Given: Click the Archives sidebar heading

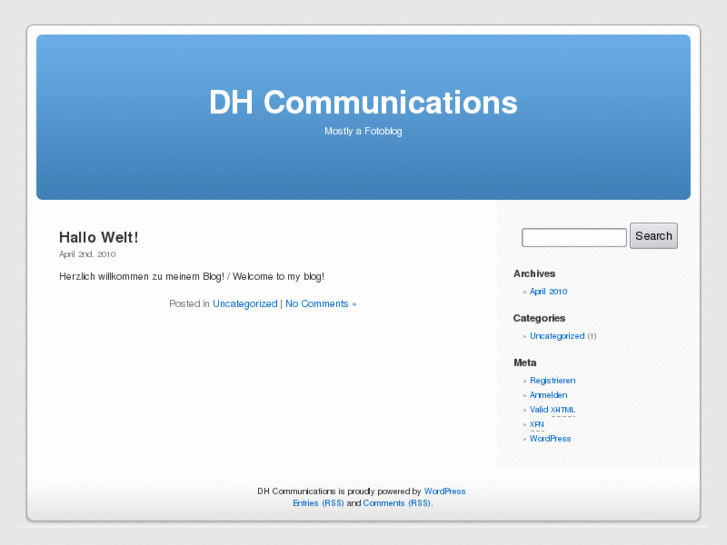Looking at the screenshot, I should tap(534, 274).
